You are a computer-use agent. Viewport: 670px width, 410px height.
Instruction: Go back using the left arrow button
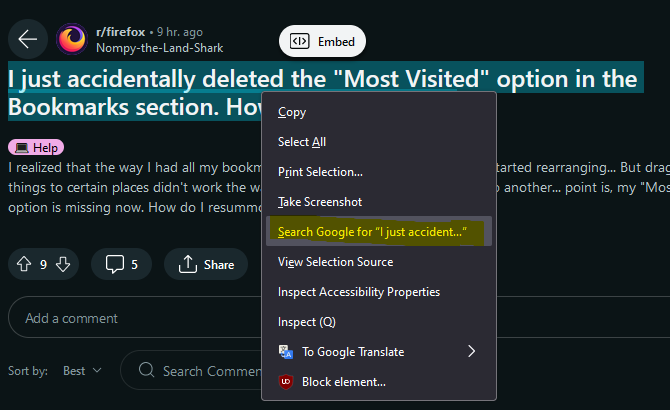[x=28, y=39]
